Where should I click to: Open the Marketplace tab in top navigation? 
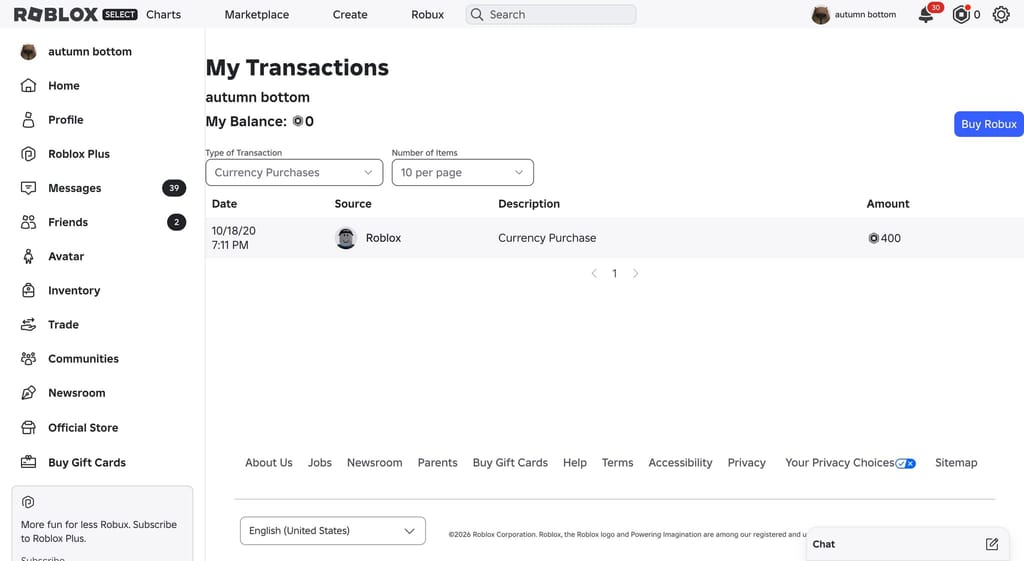click(x=257, y=14)
